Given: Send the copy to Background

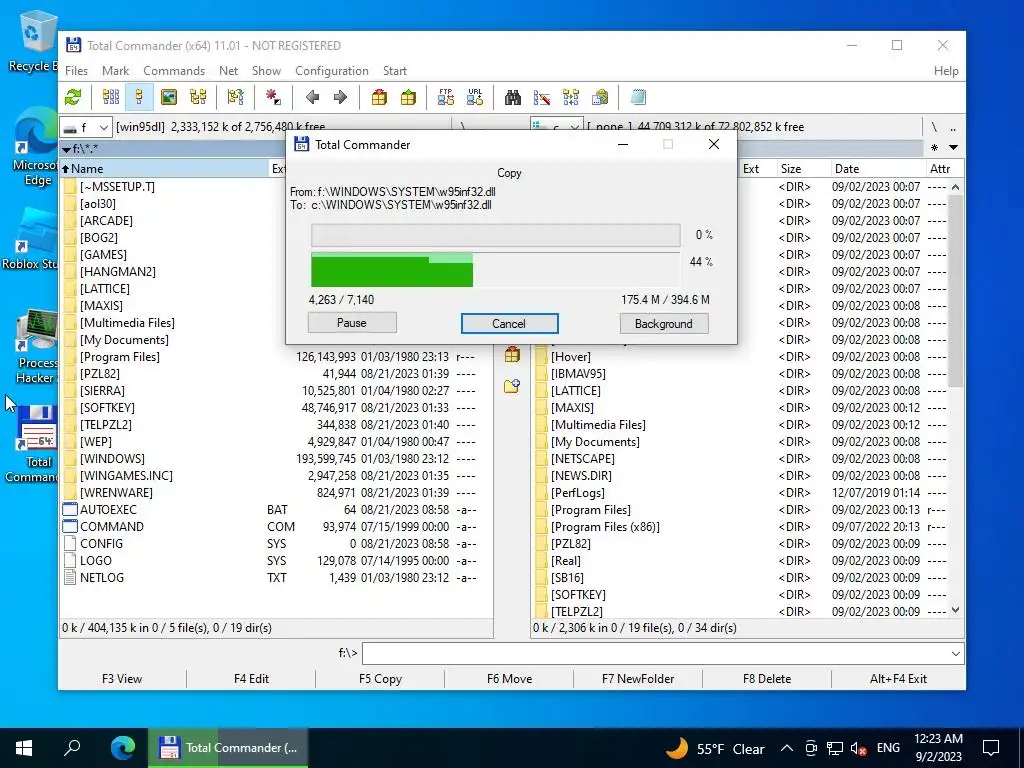Looking at the screenshot, I should click(664, 323).
